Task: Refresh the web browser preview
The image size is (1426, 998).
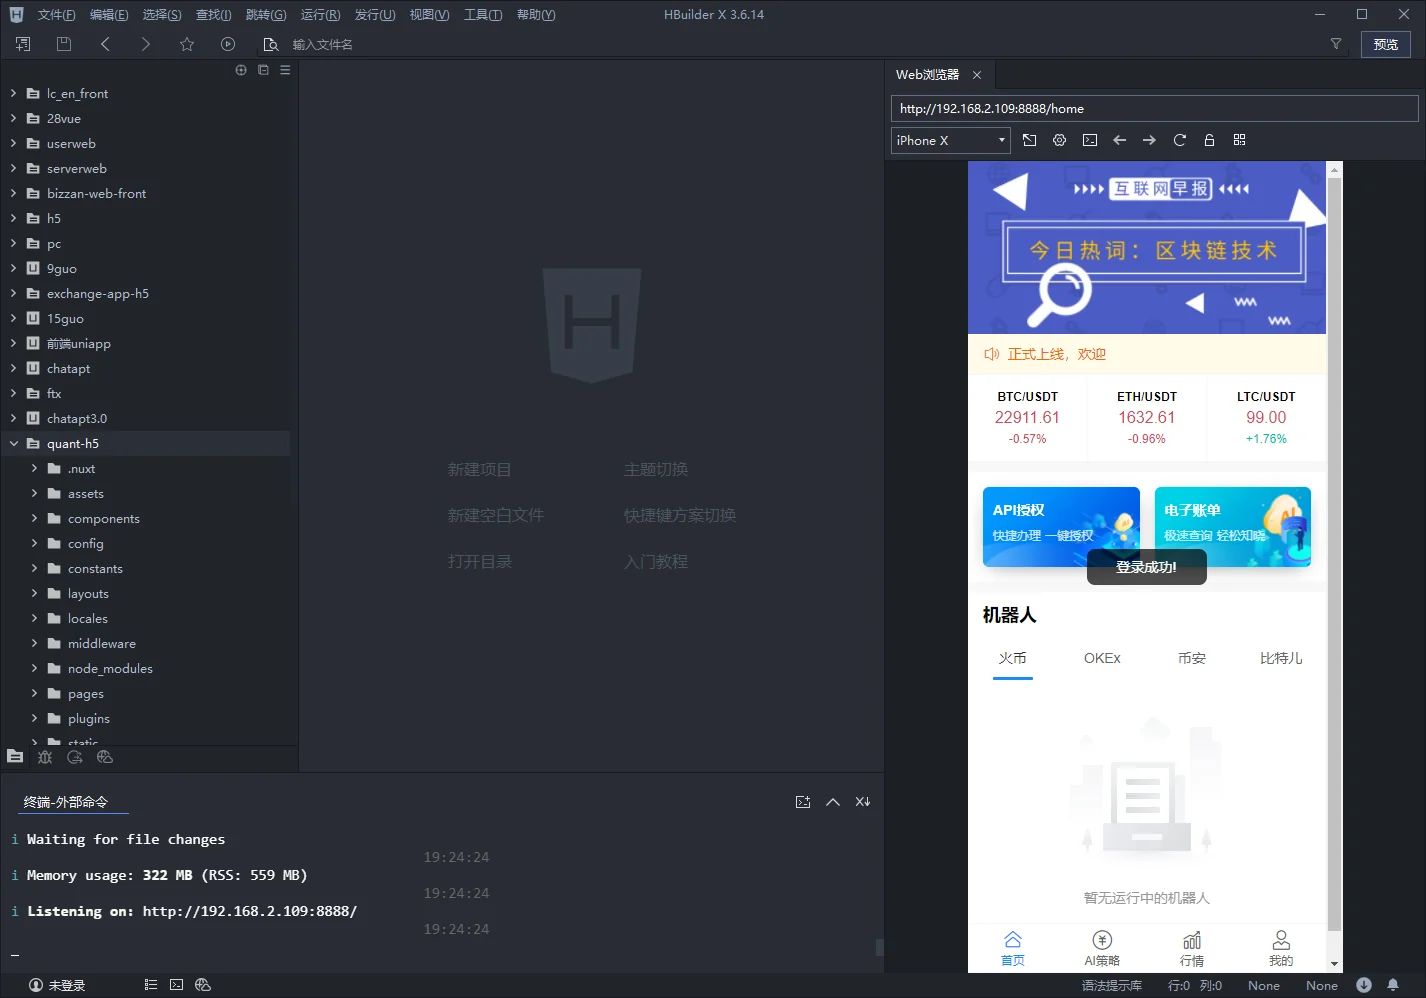Action: [1179, 140]
